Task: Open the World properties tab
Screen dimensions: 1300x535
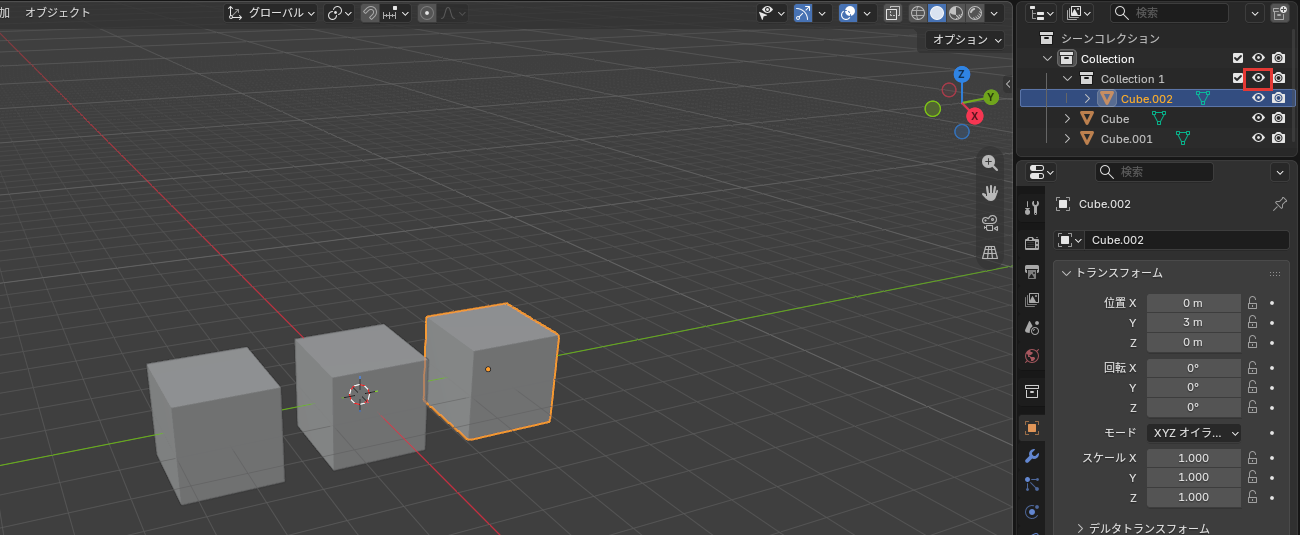Action: [1032, 355]
